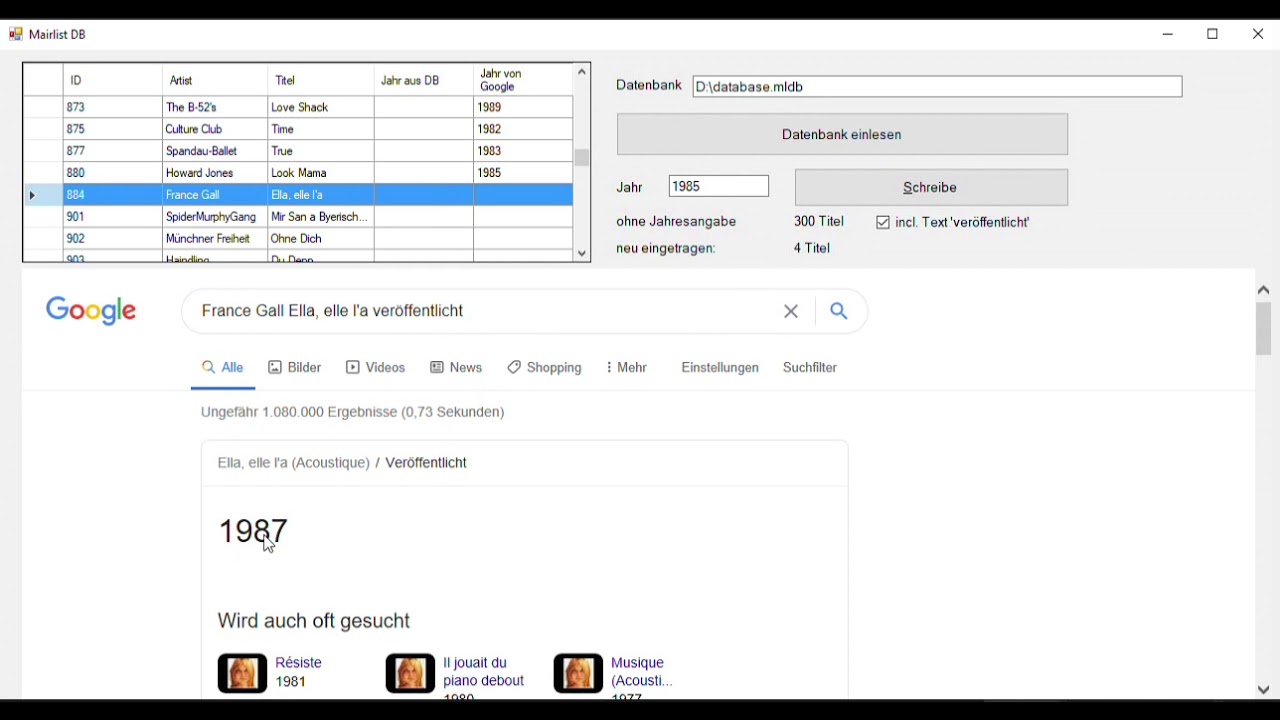Click the browser pane scroll down arrow
The height and width of the screenshot is (720, 1280).
click(1264, 690)
